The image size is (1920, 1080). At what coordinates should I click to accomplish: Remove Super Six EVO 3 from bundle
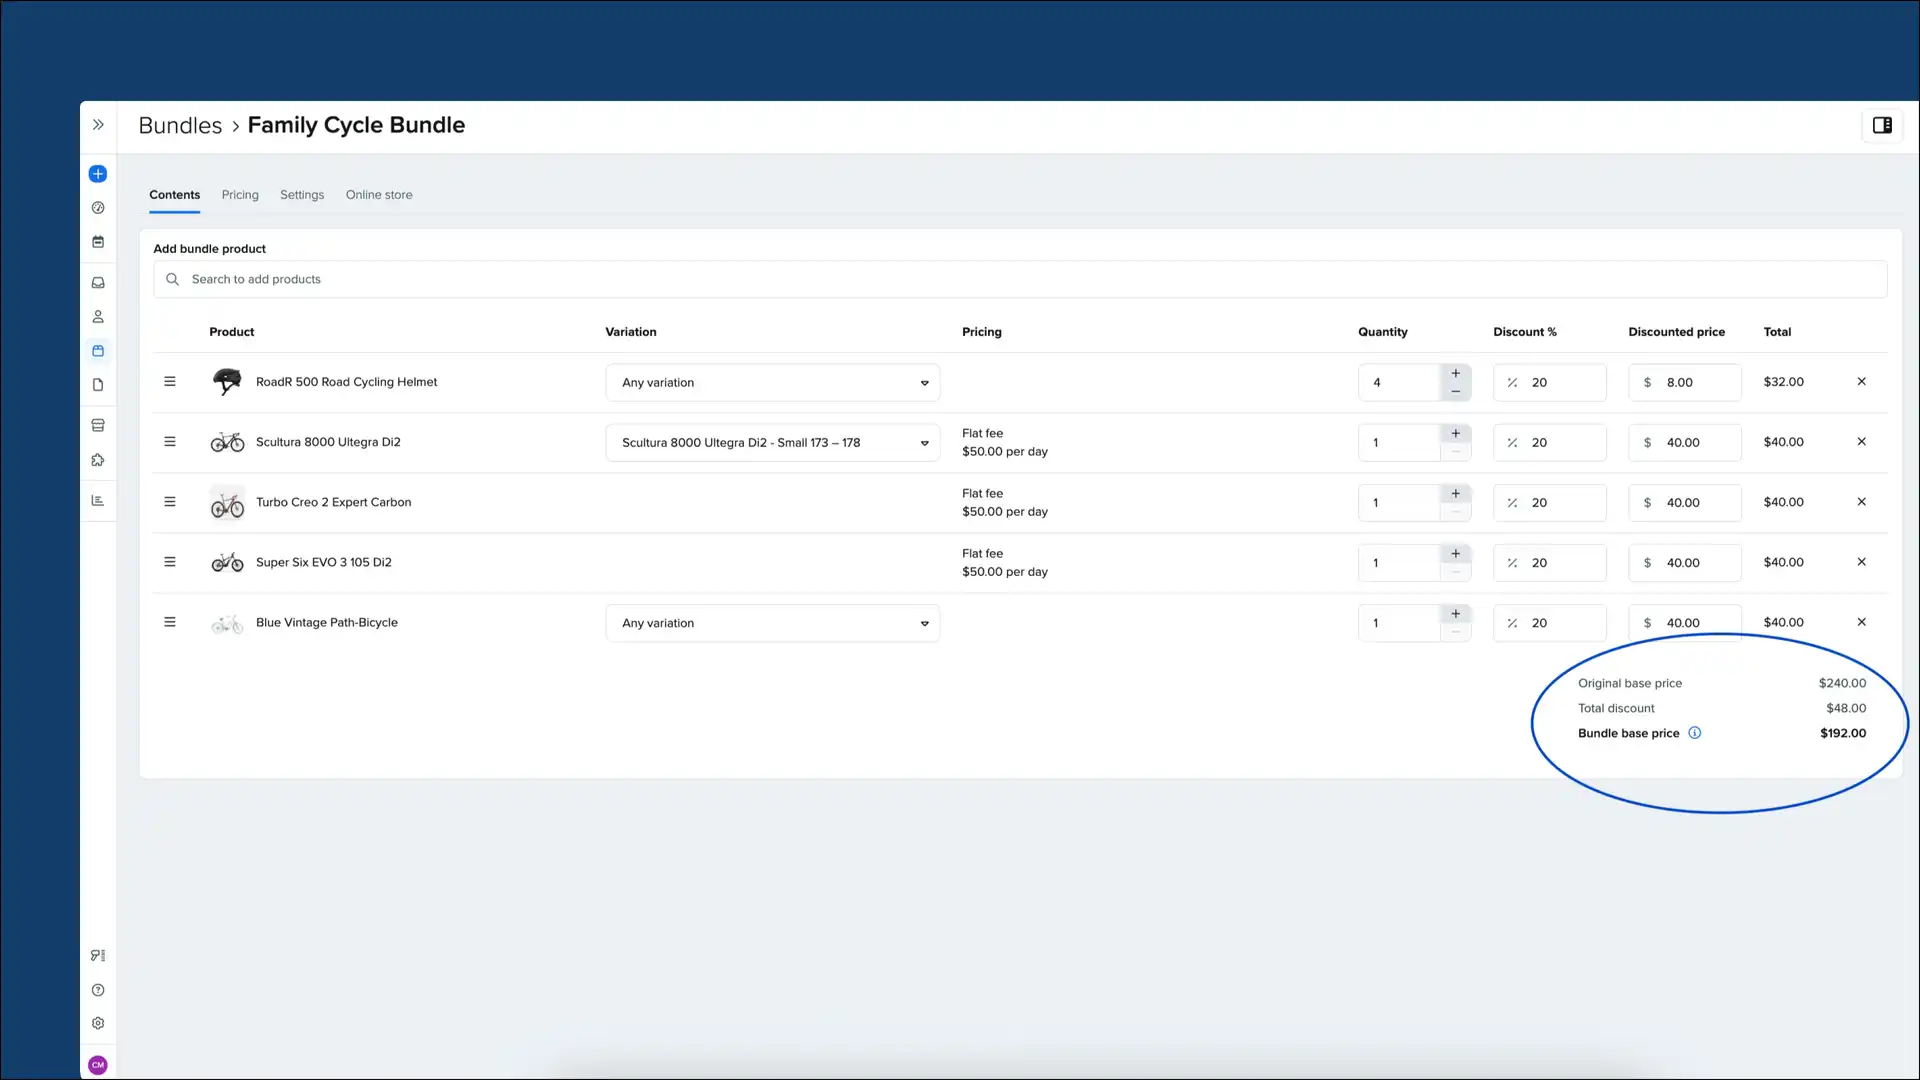[1861, 562]
